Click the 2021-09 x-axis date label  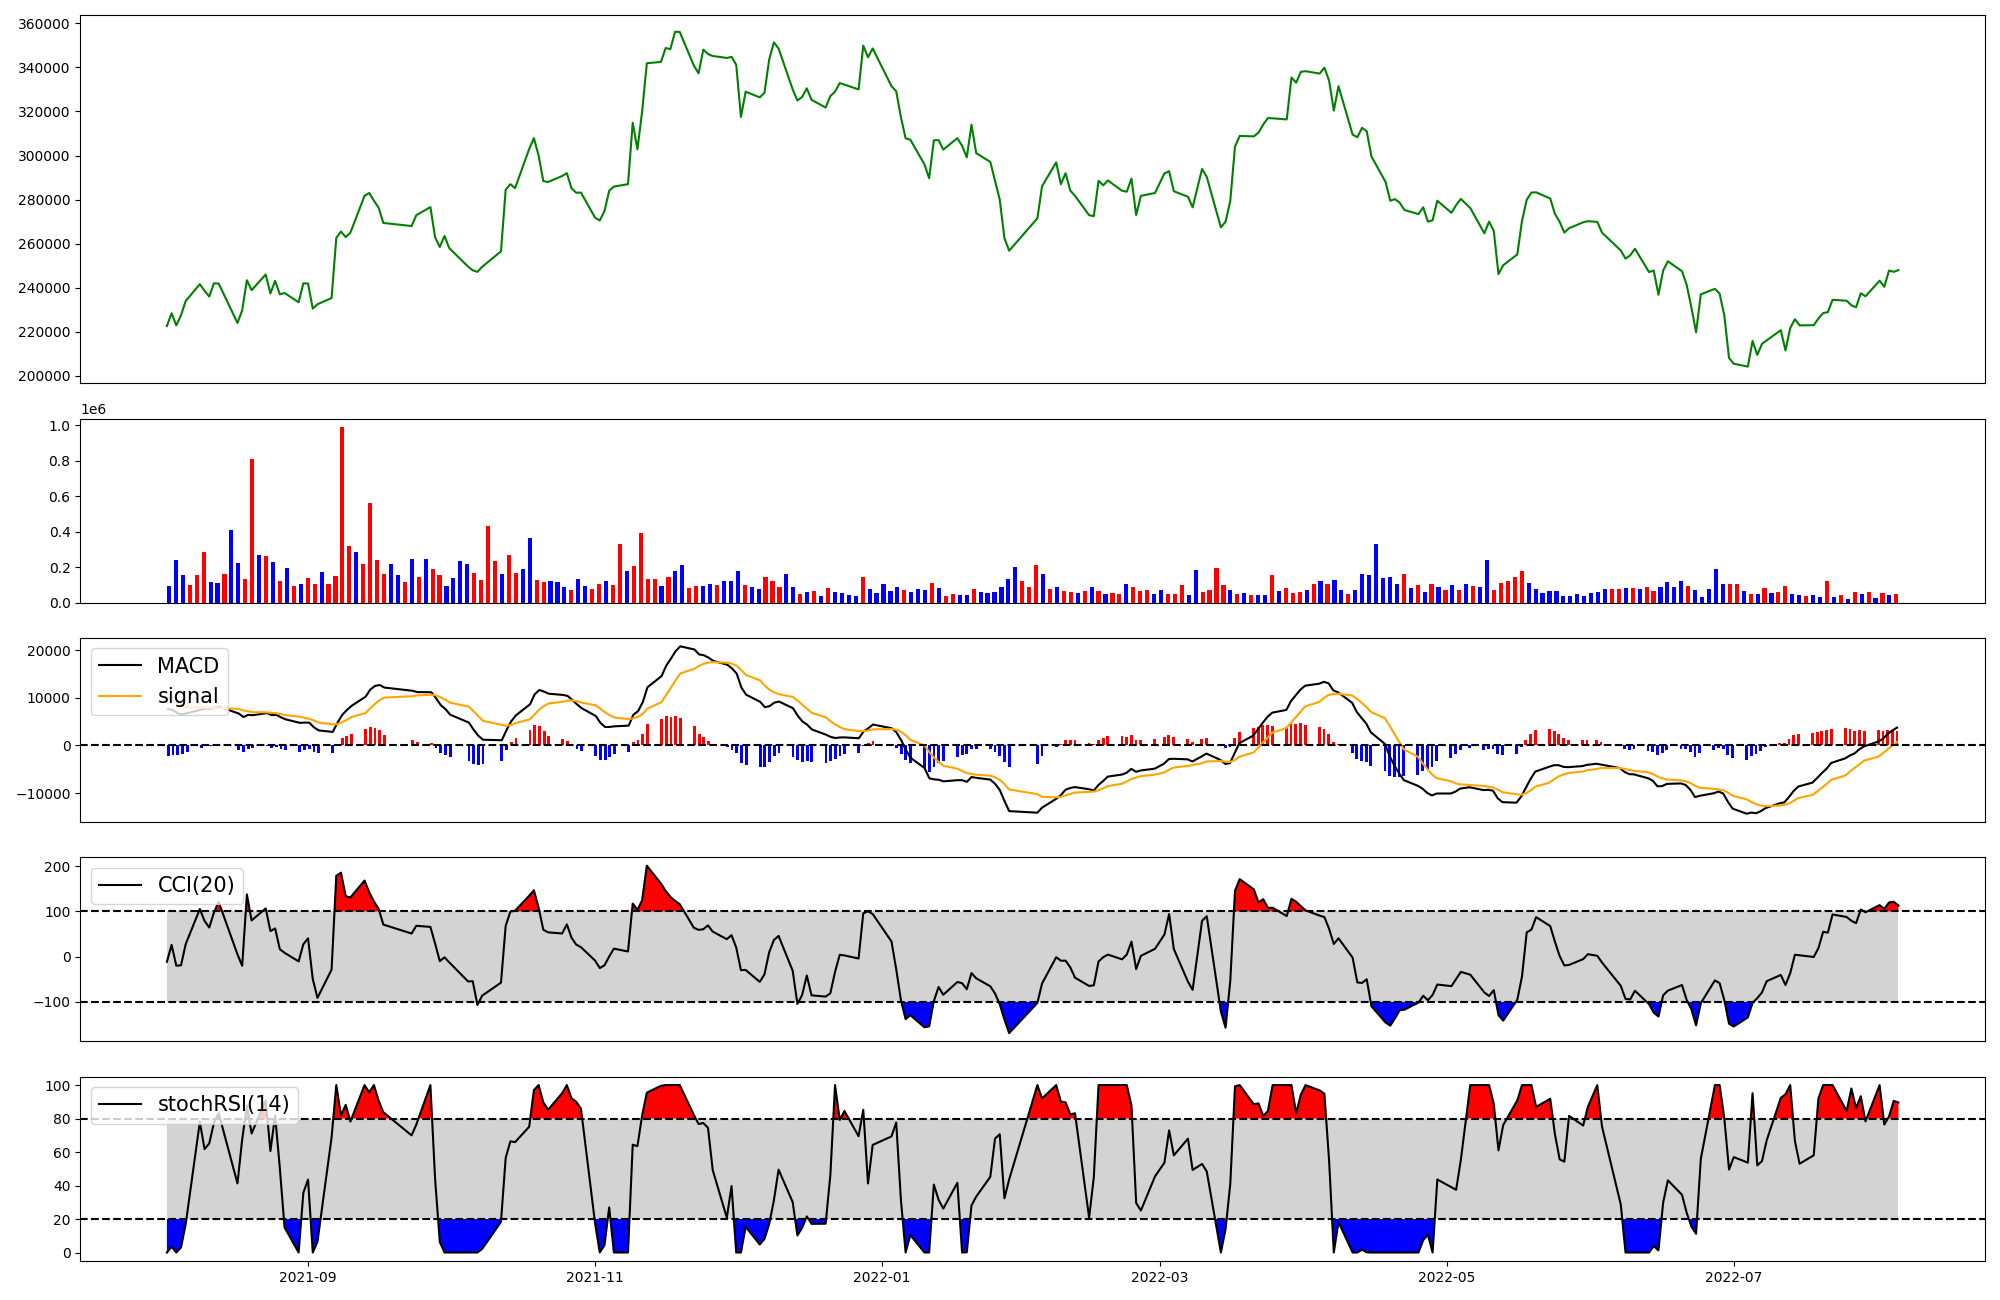[x=308, y=1277]
